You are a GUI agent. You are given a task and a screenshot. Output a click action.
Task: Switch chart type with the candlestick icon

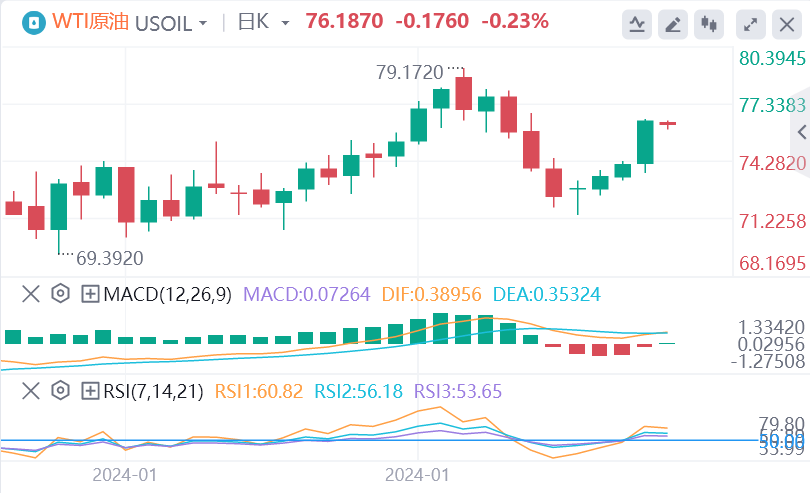click(709, 24)
